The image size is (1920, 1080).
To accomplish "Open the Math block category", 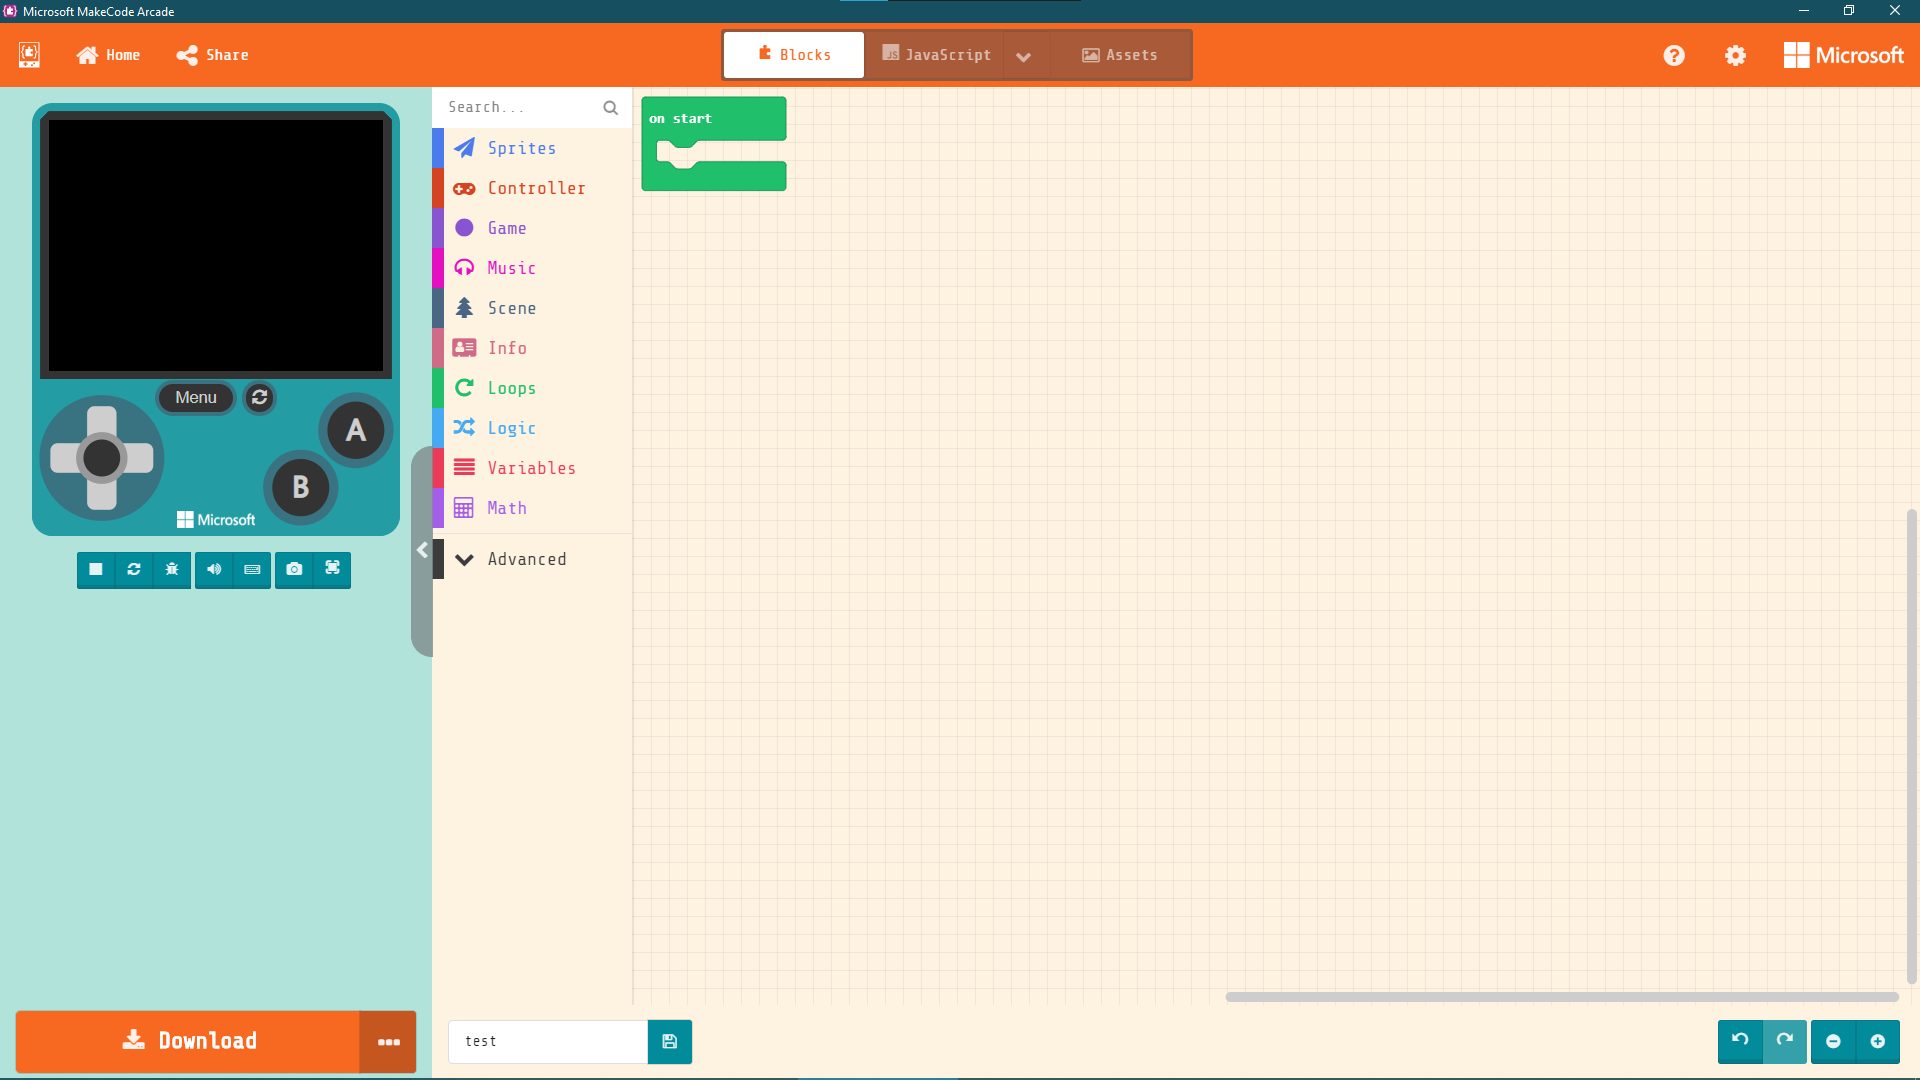I will (x=532, y=508).
